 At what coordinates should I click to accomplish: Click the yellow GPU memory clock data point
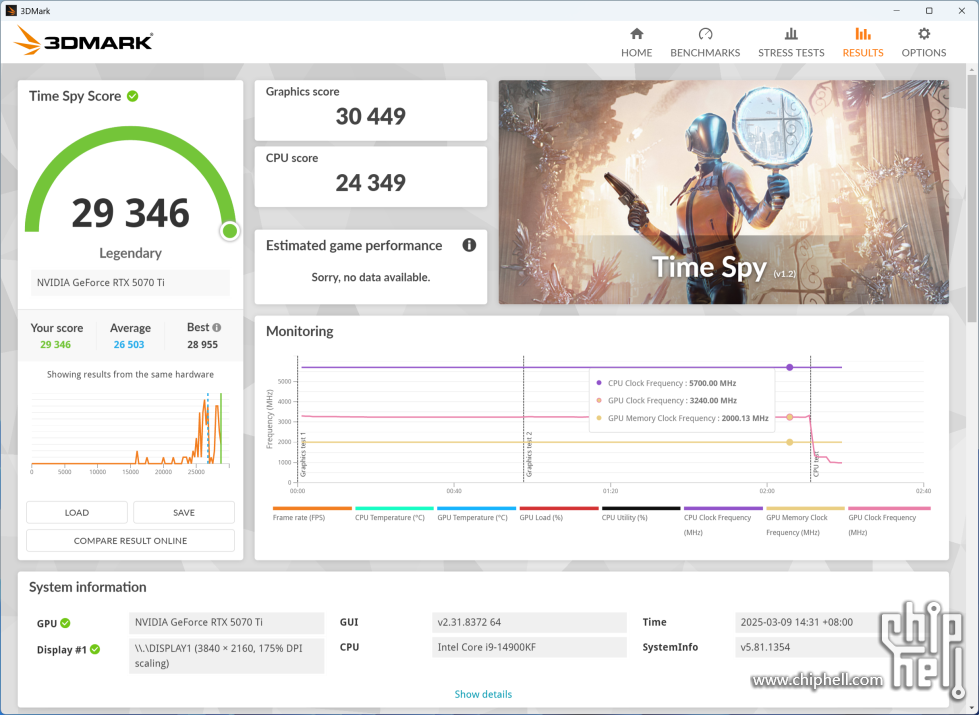tap(790, 442)
